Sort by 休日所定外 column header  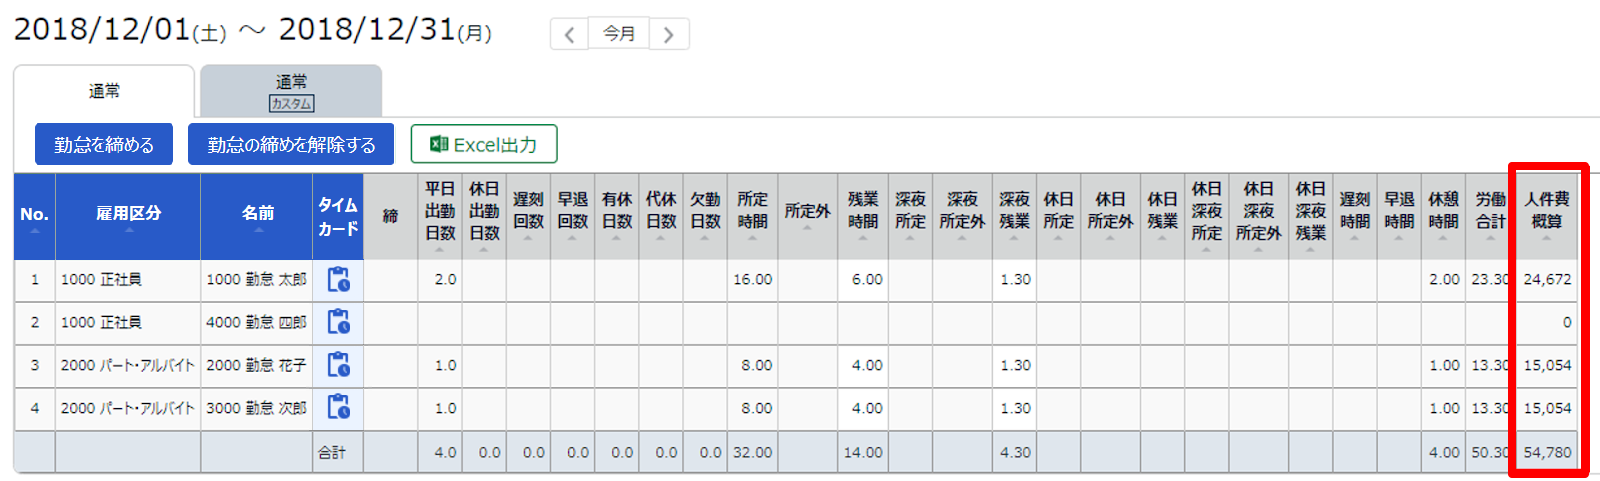pyautogui.click(x=1111, y=216)
